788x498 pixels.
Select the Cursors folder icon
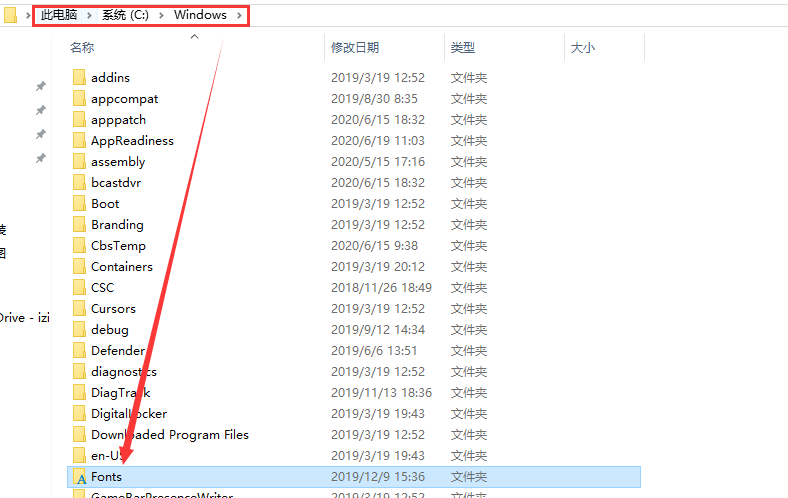tap(79, 308)
